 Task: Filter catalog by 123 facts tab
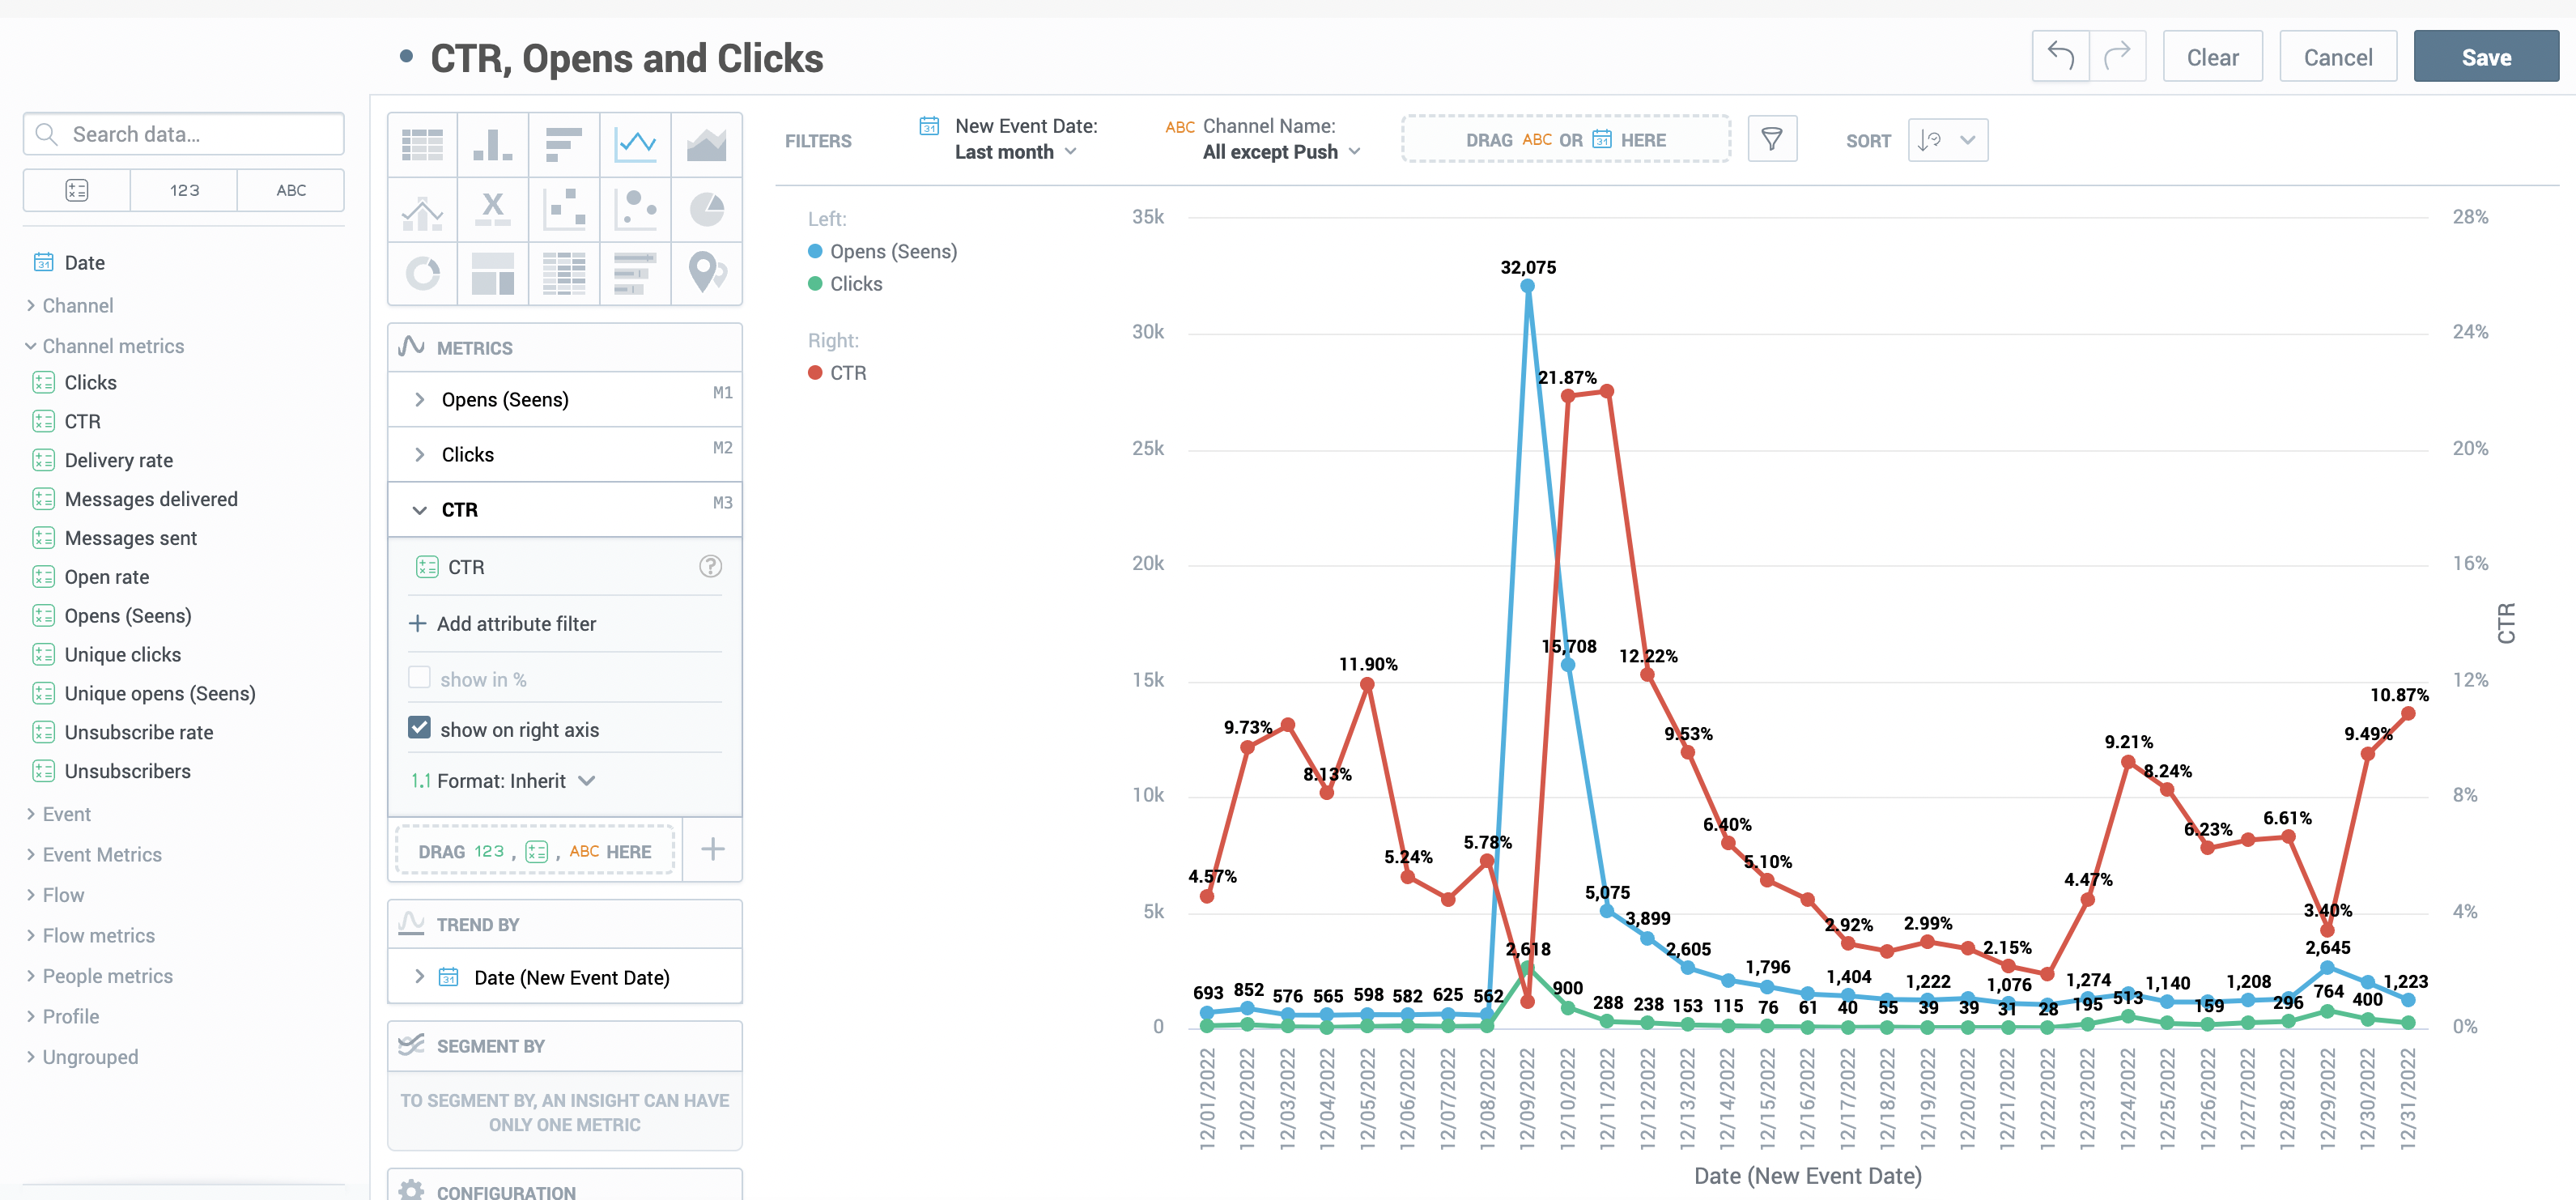(x=184, y=190)
